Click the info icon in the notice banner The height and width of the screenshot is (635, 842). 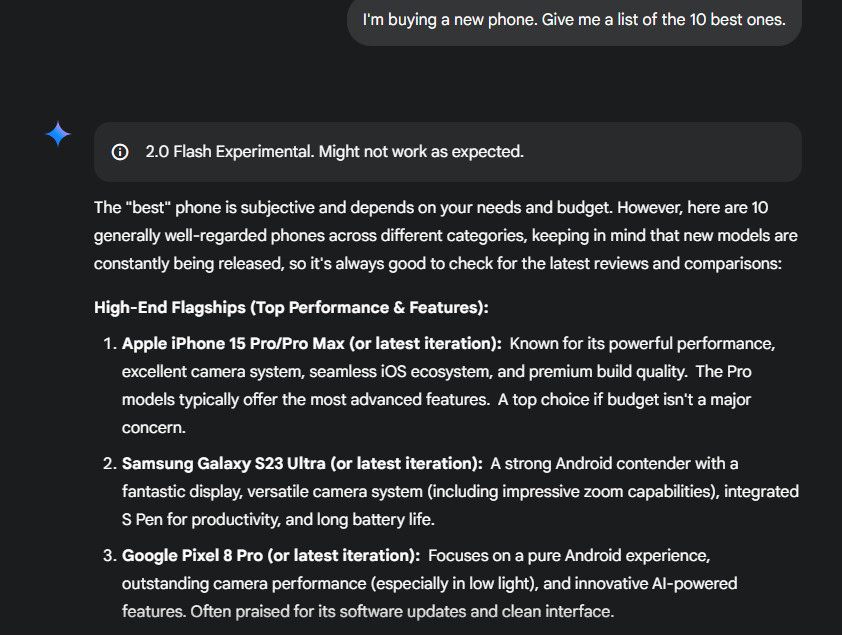[120, 152]
